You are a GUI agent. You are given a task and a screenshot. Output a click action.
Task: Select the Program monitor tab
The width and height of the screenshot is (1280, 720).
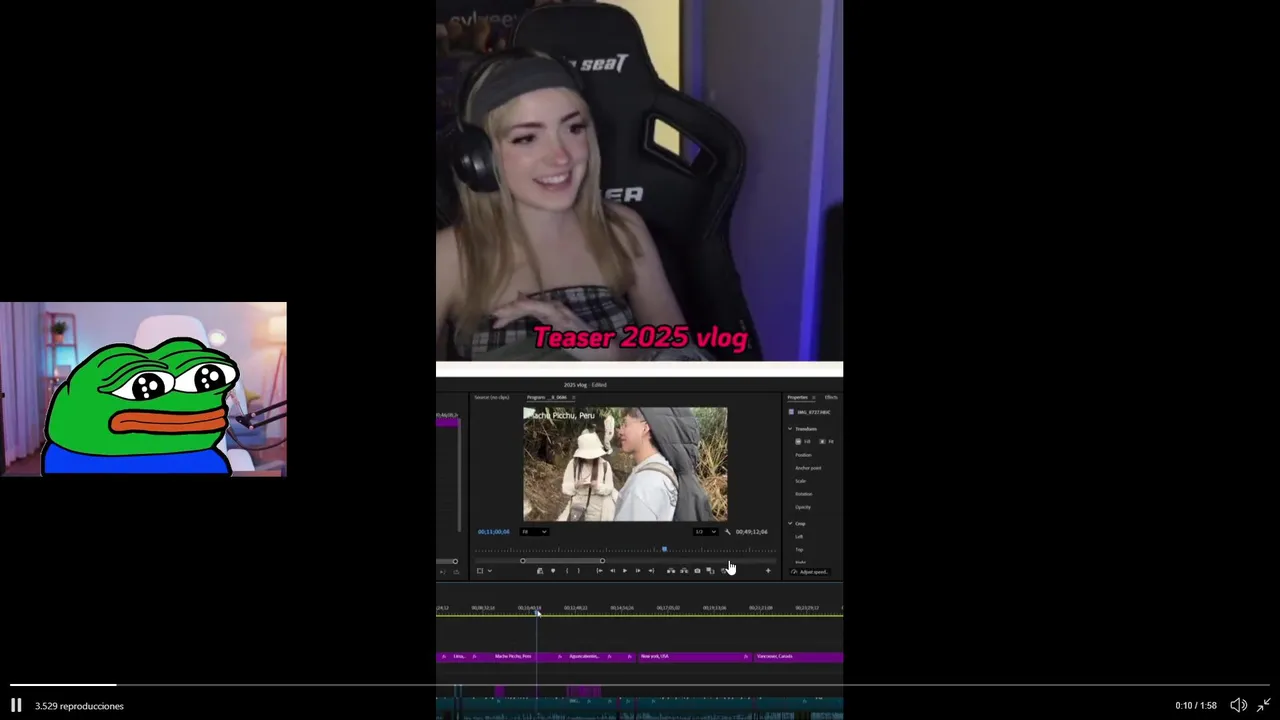click(x=546, y=397)
